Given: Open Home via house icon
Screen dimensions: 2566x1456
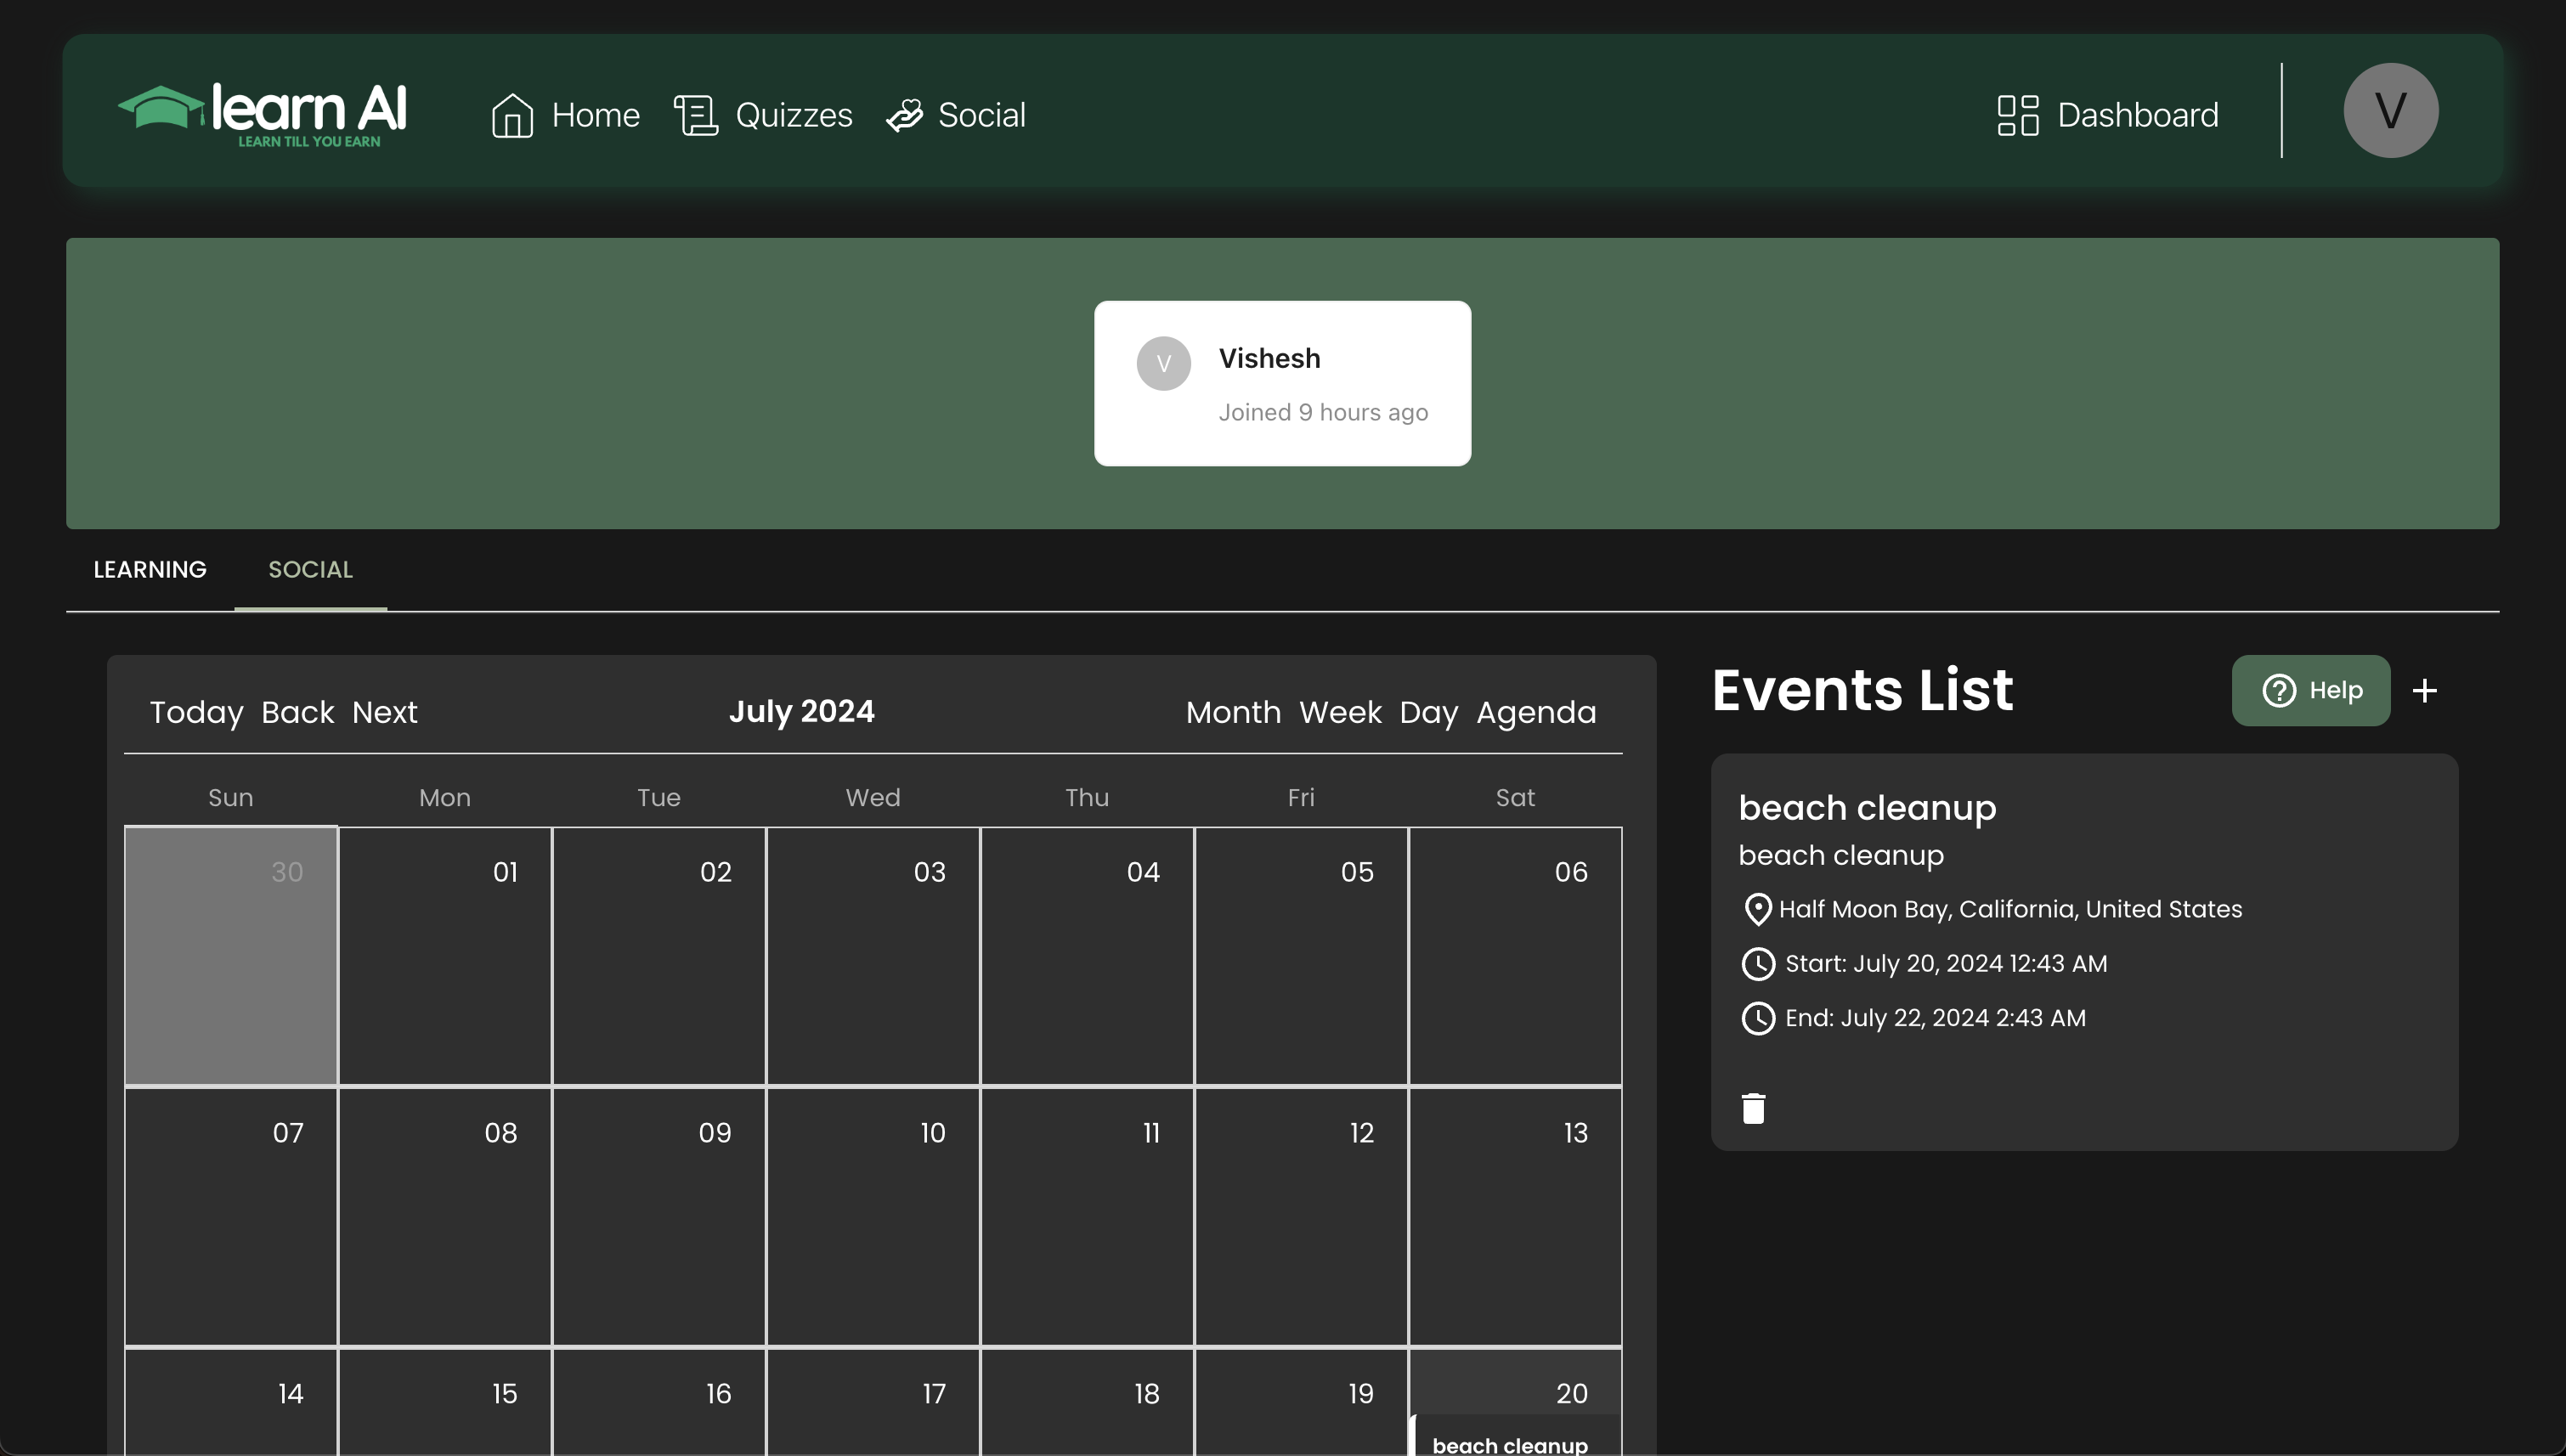Looking at the screenshot, I should pyautogui.click(x=512, y=115).
